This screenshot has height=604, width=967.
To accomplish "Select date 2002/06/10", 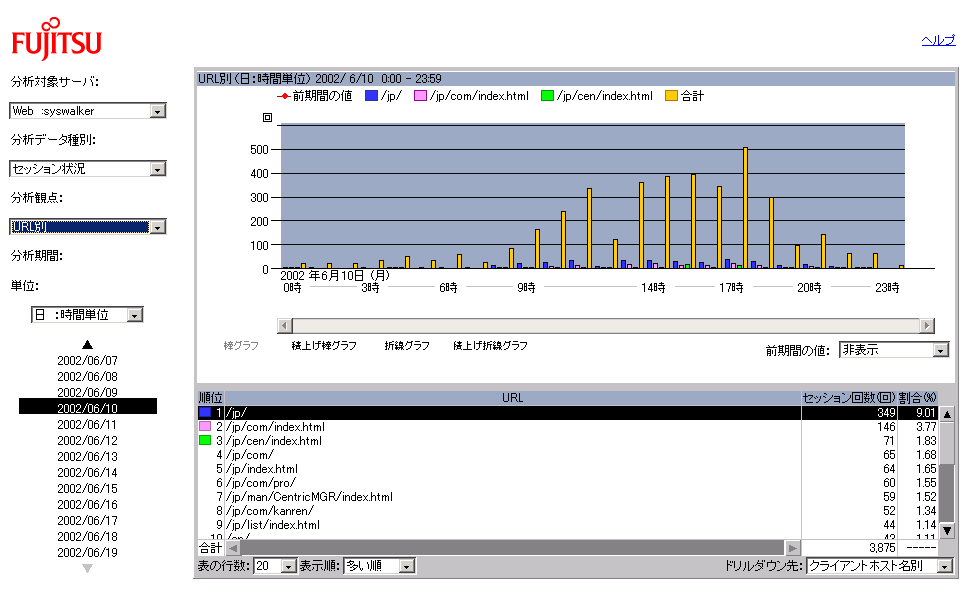I will (x=88, y=408).
